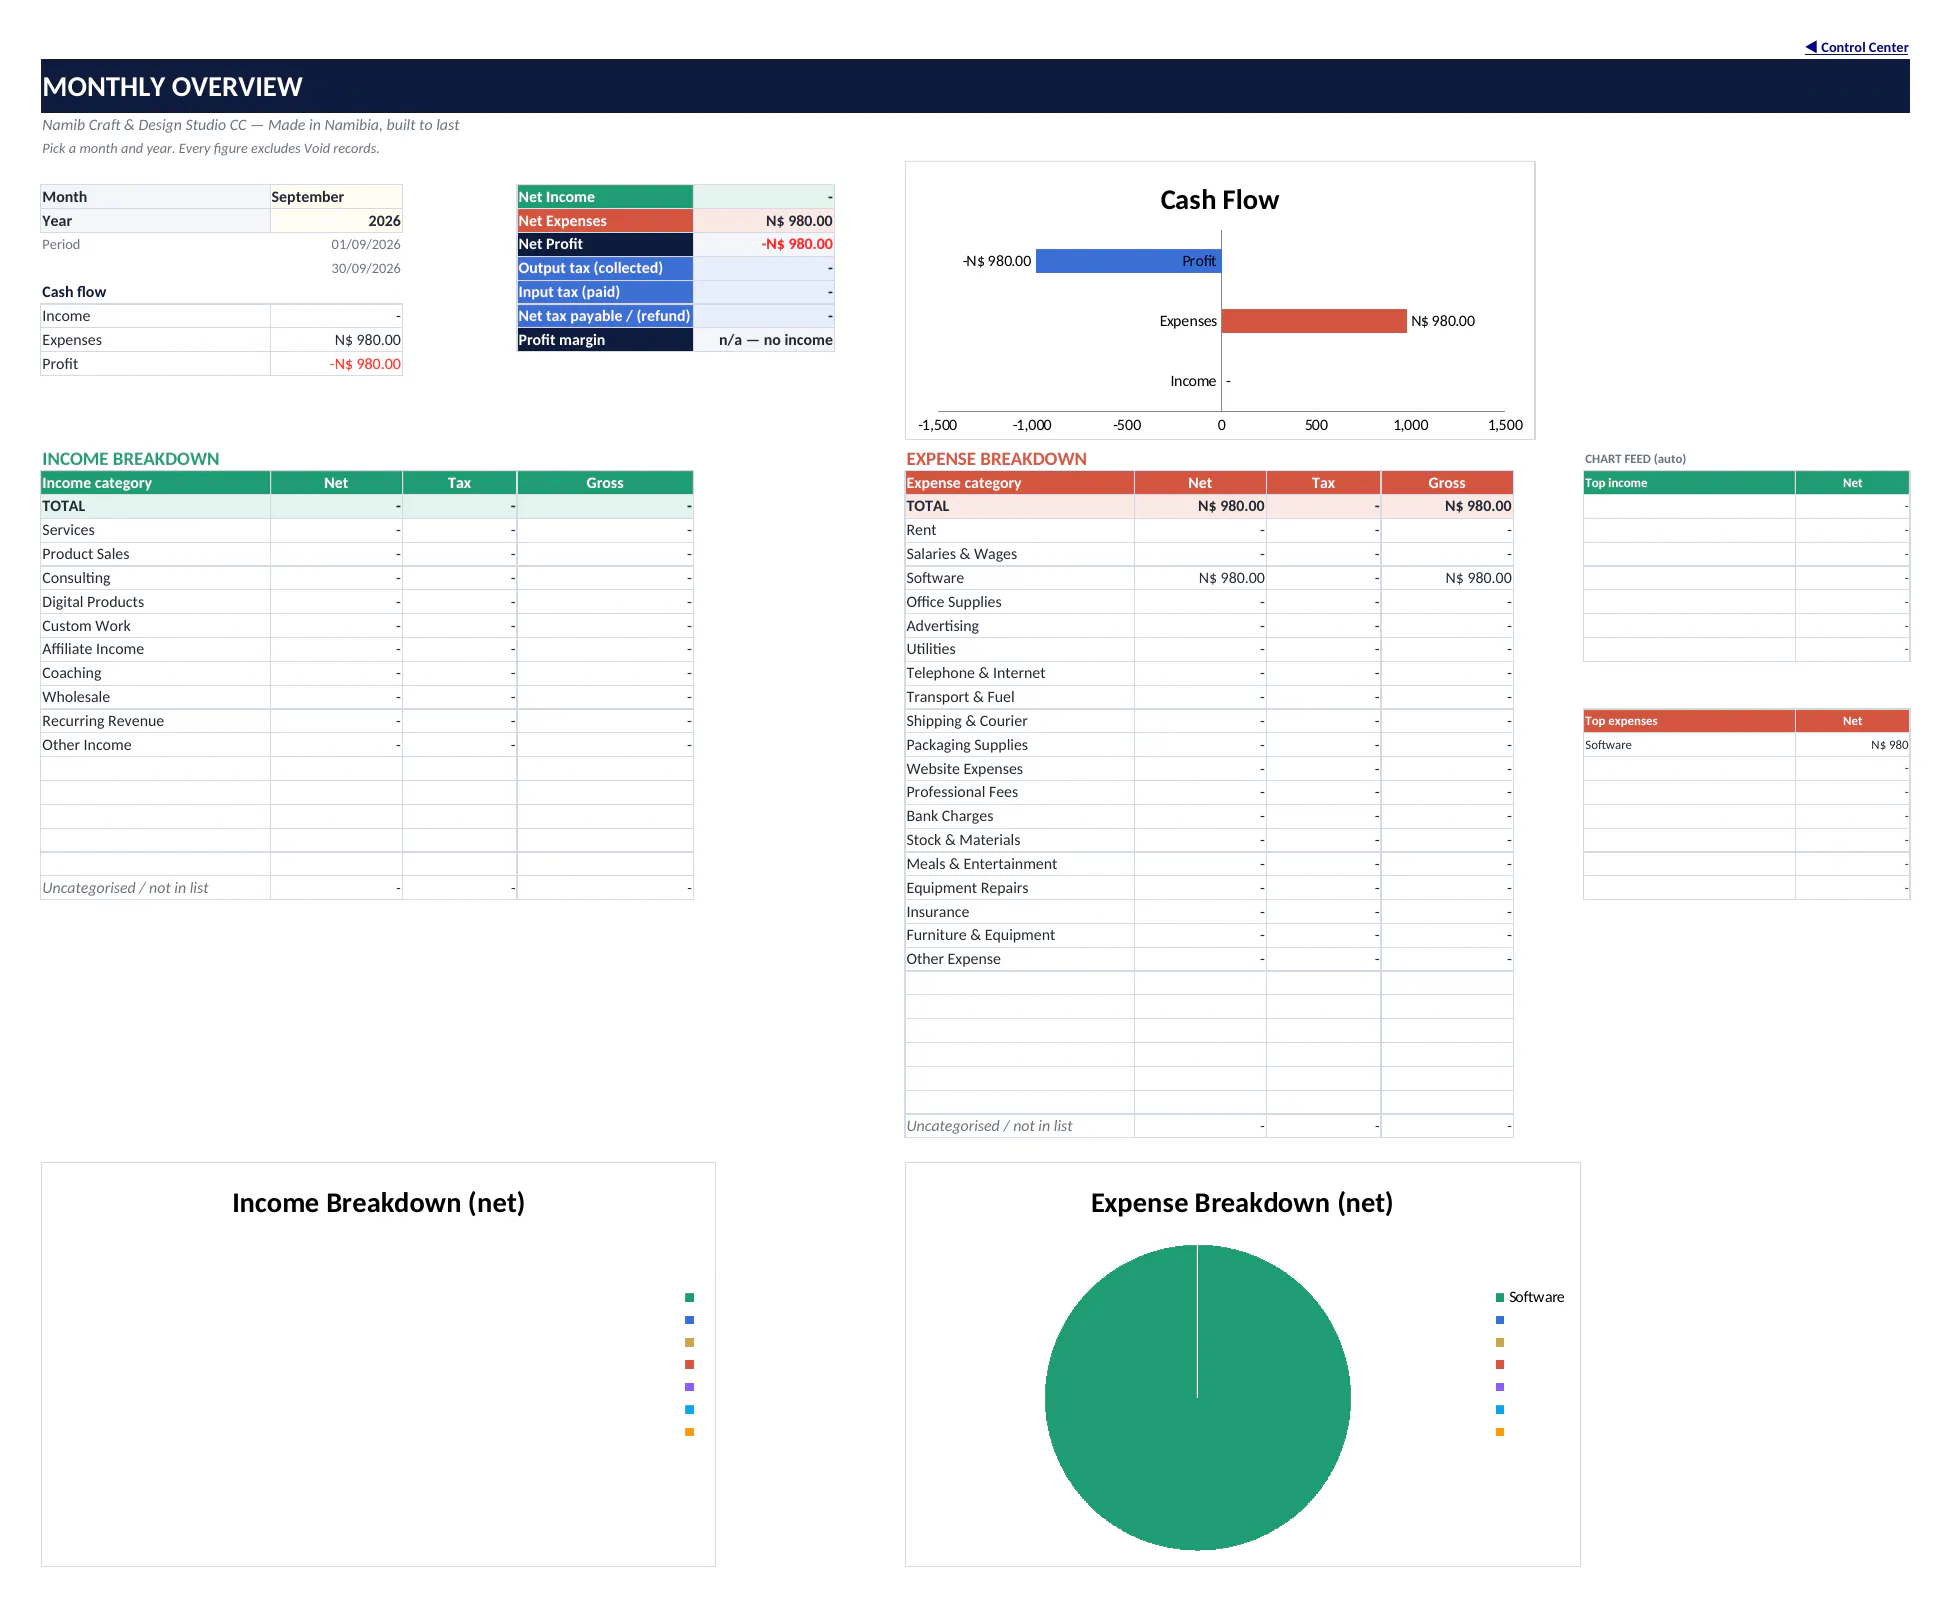The width and height of the screenshot is (1951, 1607).
Task: Select the Affiliate Income row
Action: (x=367, y=649)
